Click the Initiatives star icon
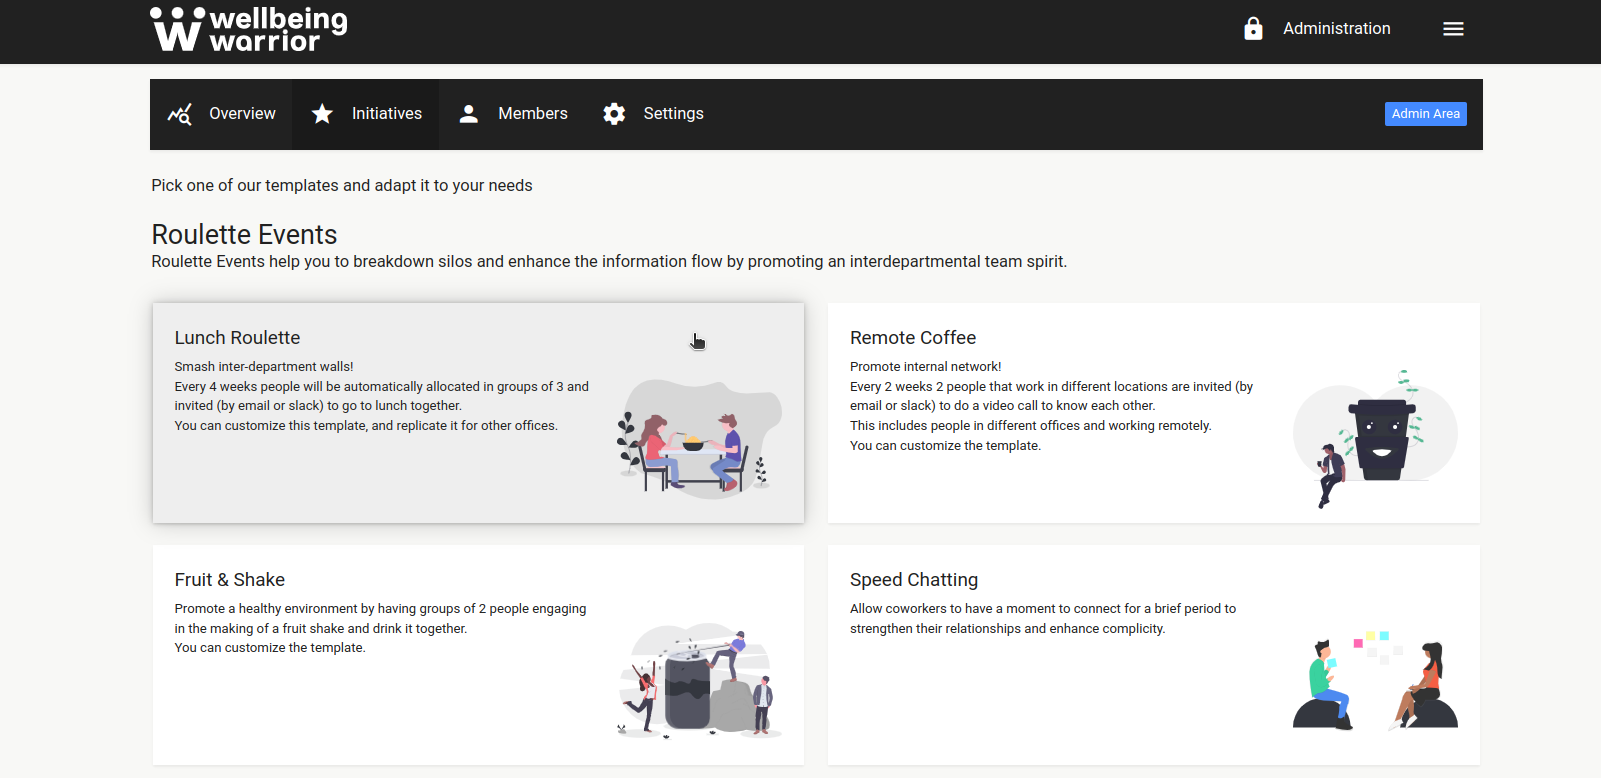 point(322,114)
